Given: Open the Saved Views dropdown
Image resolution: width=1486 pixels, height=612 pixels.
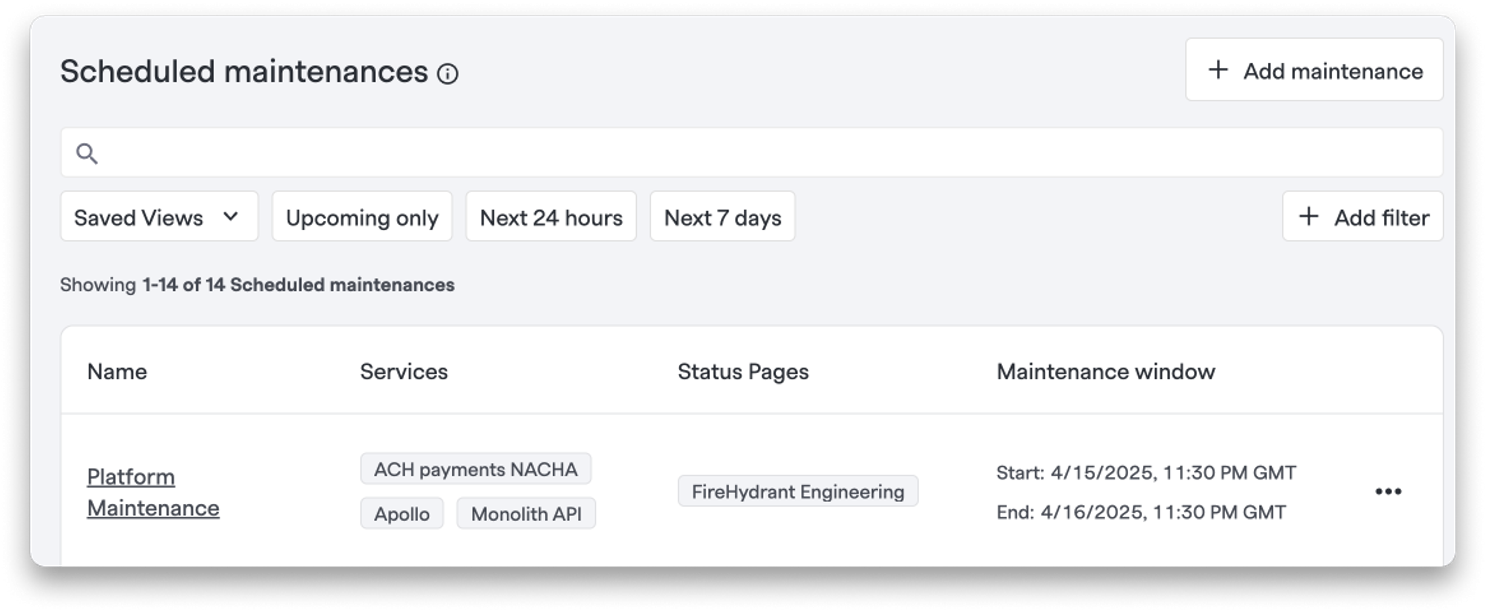Looking at the screenshot, I should [159, 217].
